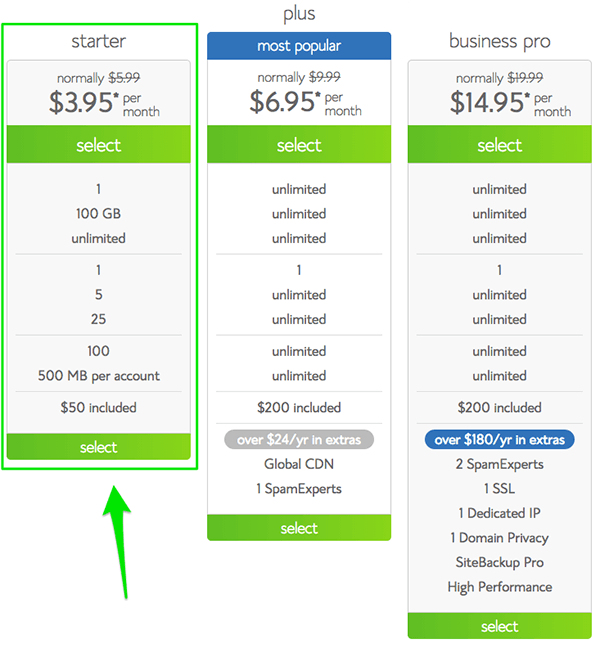This screenshot has width=600, height=648.
Task: Click the 'over $180/yr in extras' badge
Action: tap(499, 439)
